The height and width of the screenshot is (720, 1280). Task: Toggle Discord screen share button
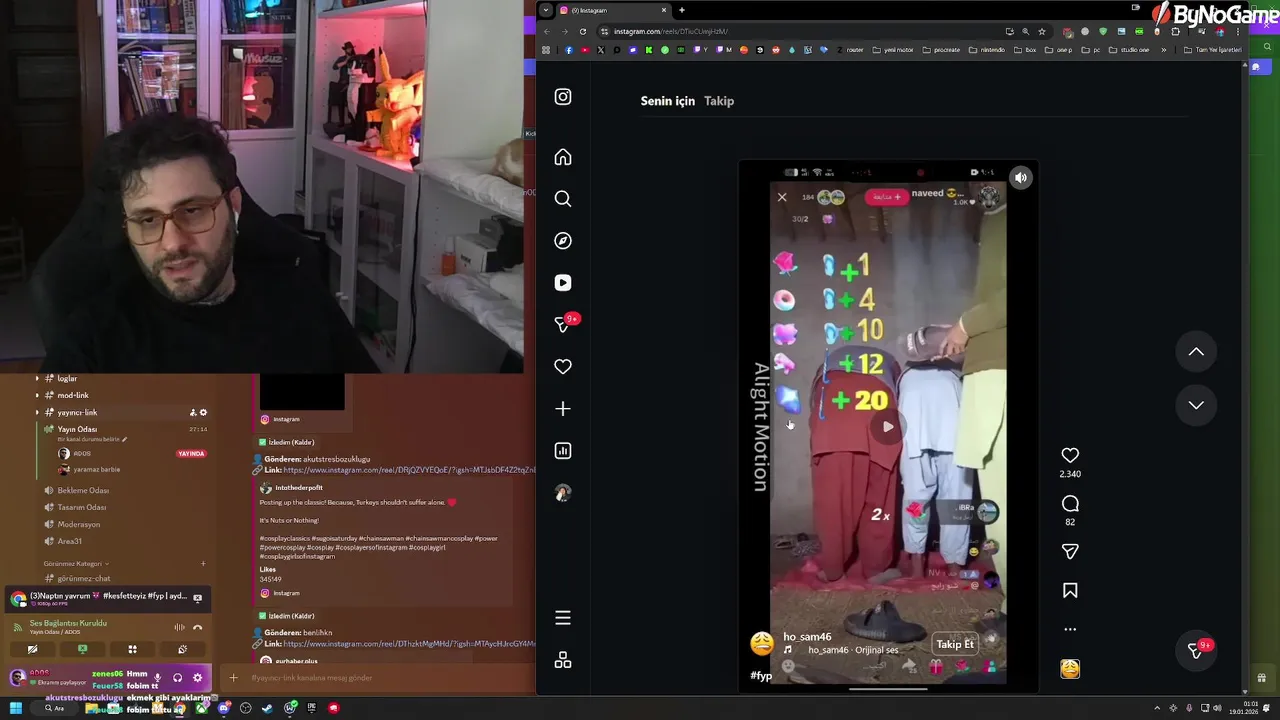click(82, 649)
